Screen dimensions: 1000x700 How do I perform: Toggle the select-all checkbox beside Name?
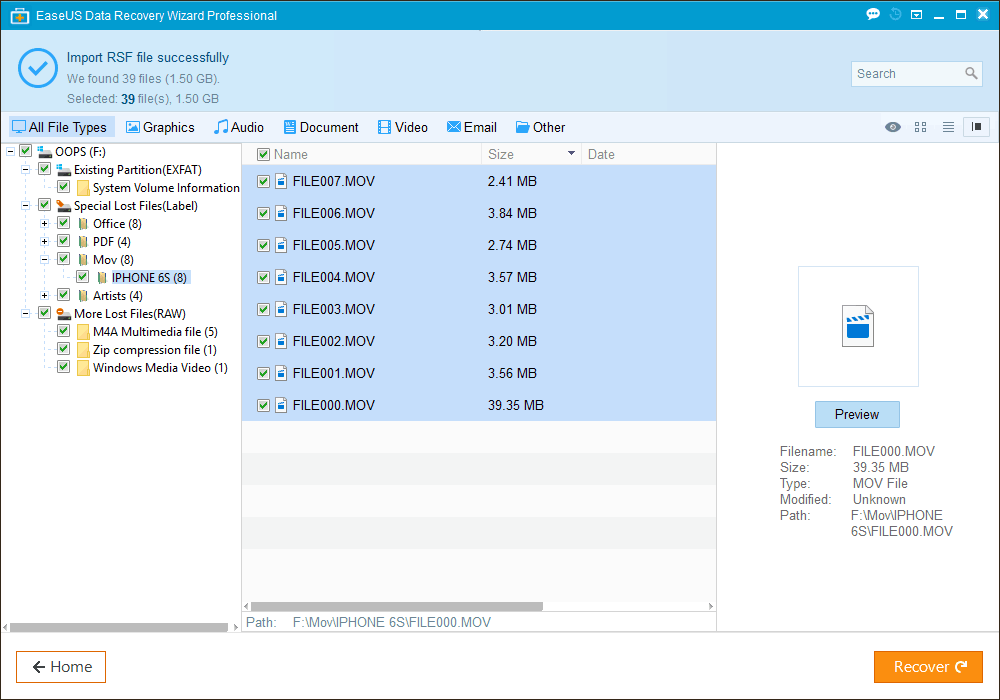(x=263, y=154)
